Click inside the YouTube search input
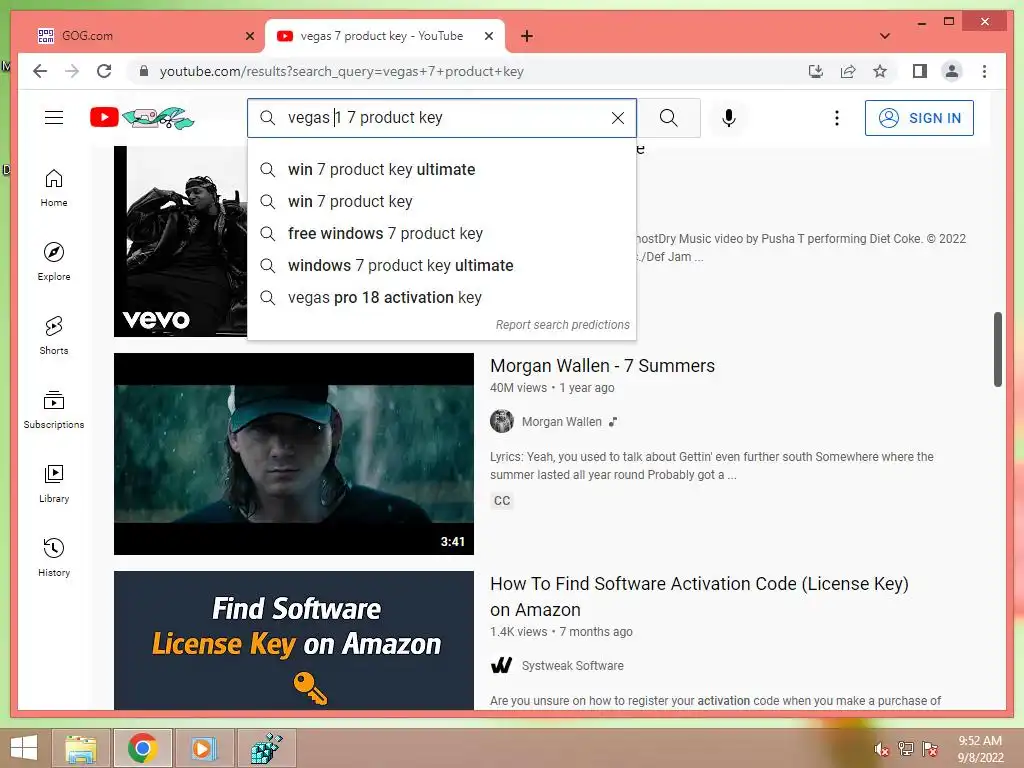 (444, 118)
